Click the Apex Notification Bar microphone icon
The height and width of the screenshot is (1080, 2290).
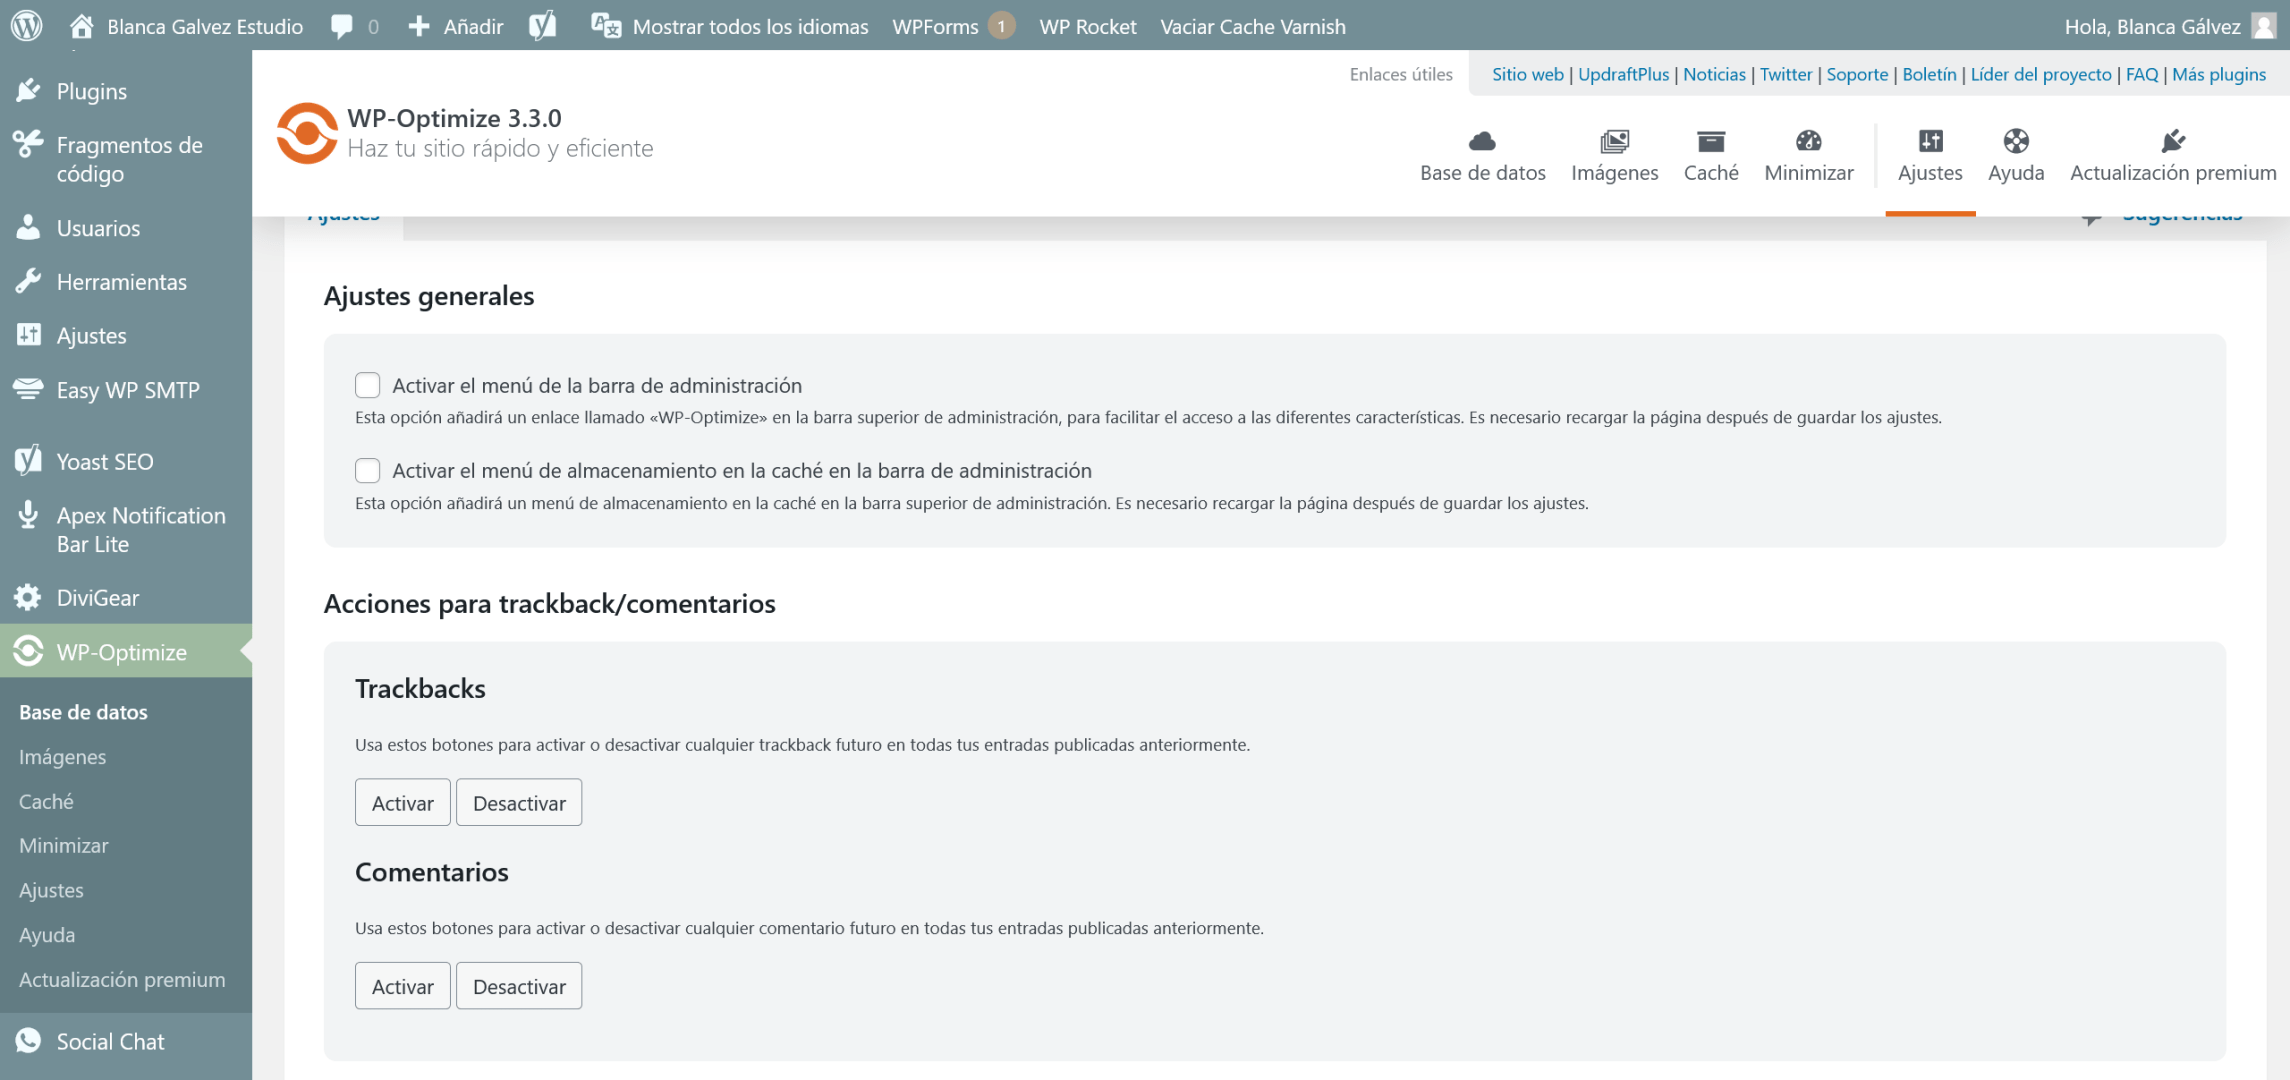tap(29, 515)
